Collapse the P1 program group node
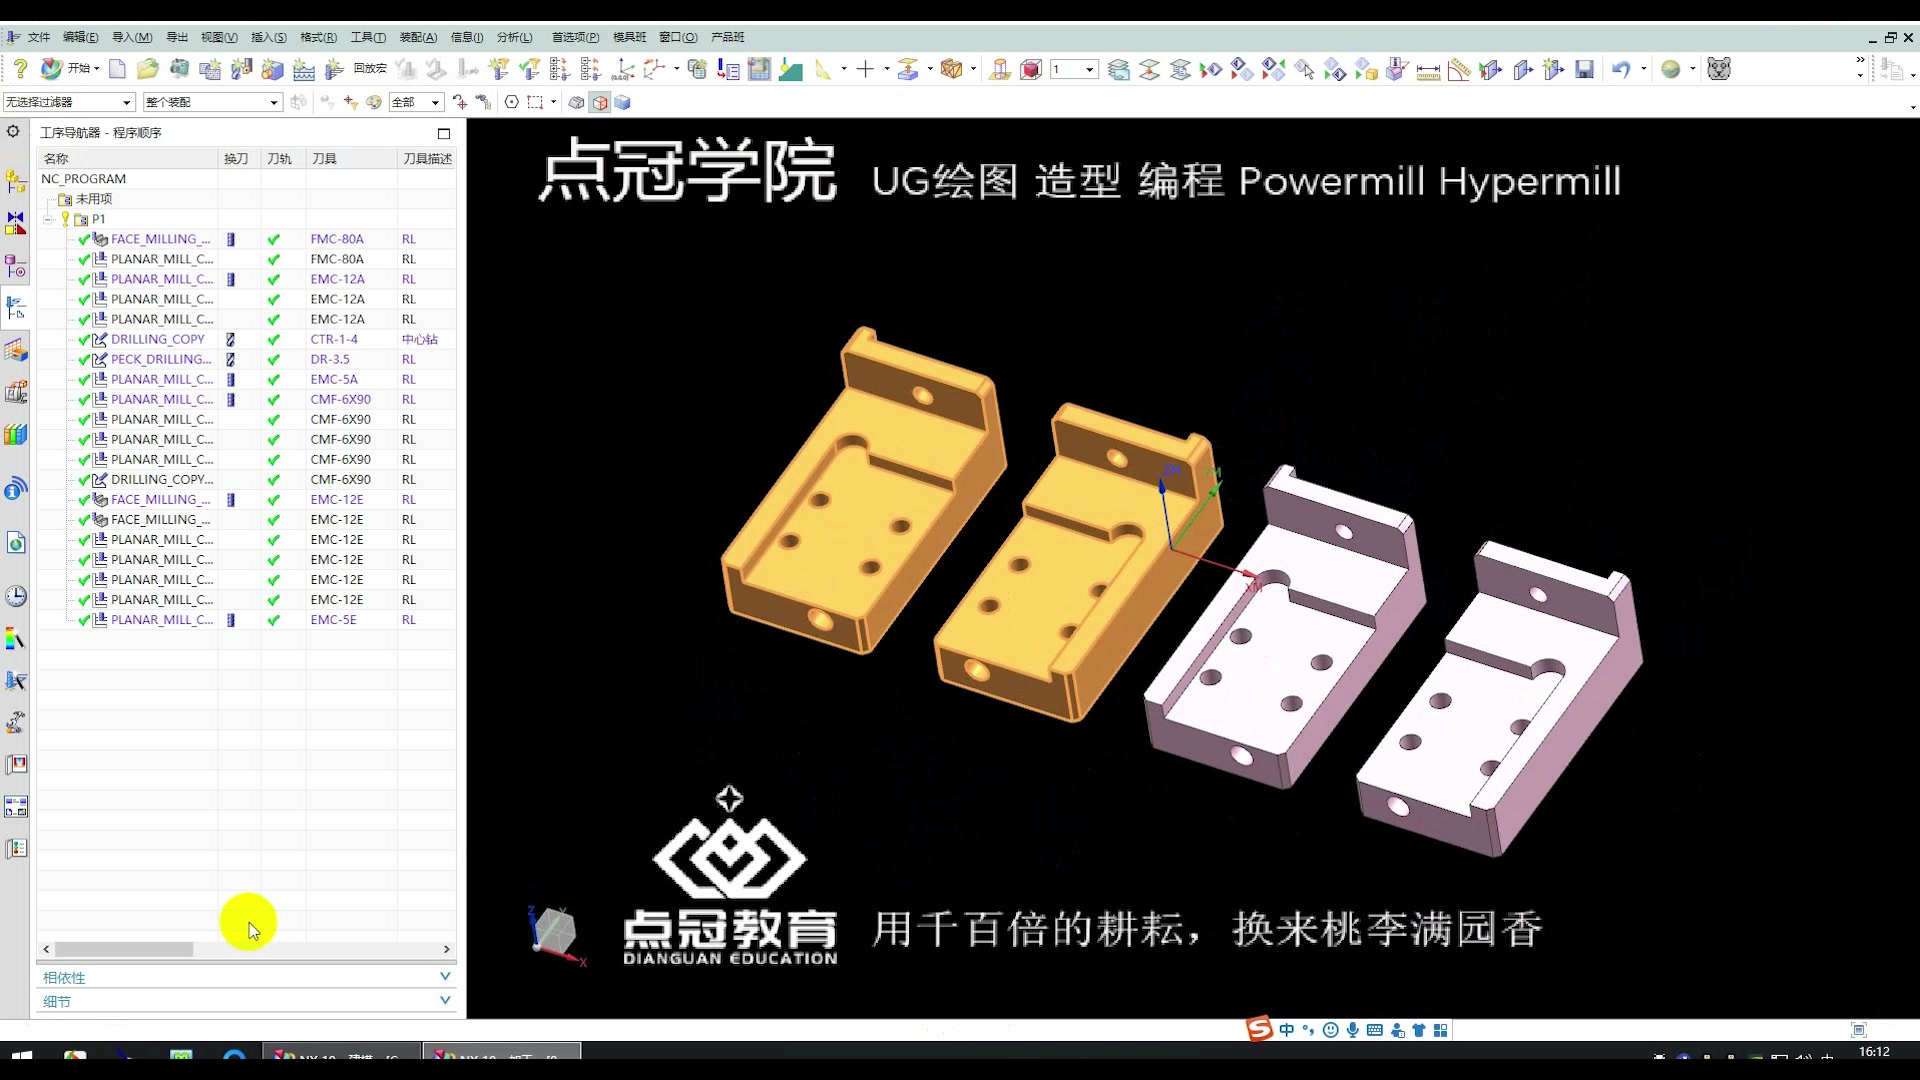 [47, 219]
